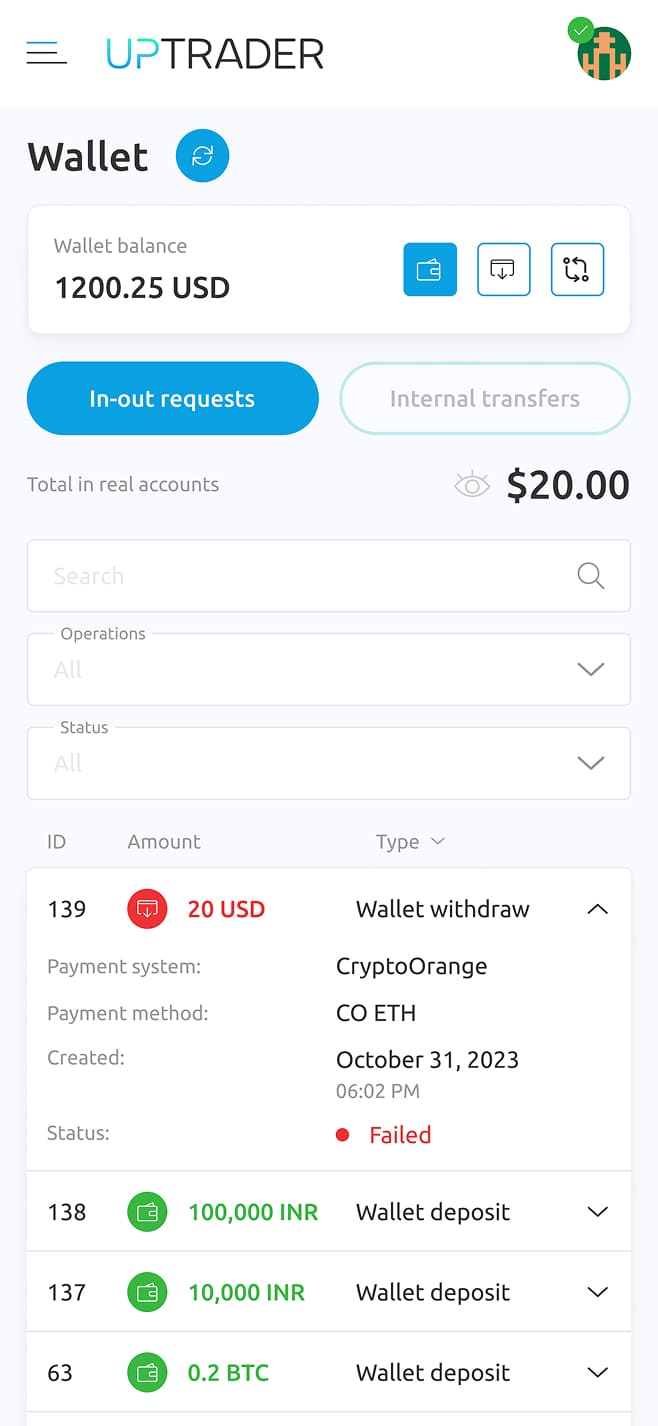Click the green deposit icon of request 138

tap(147, 1212)
